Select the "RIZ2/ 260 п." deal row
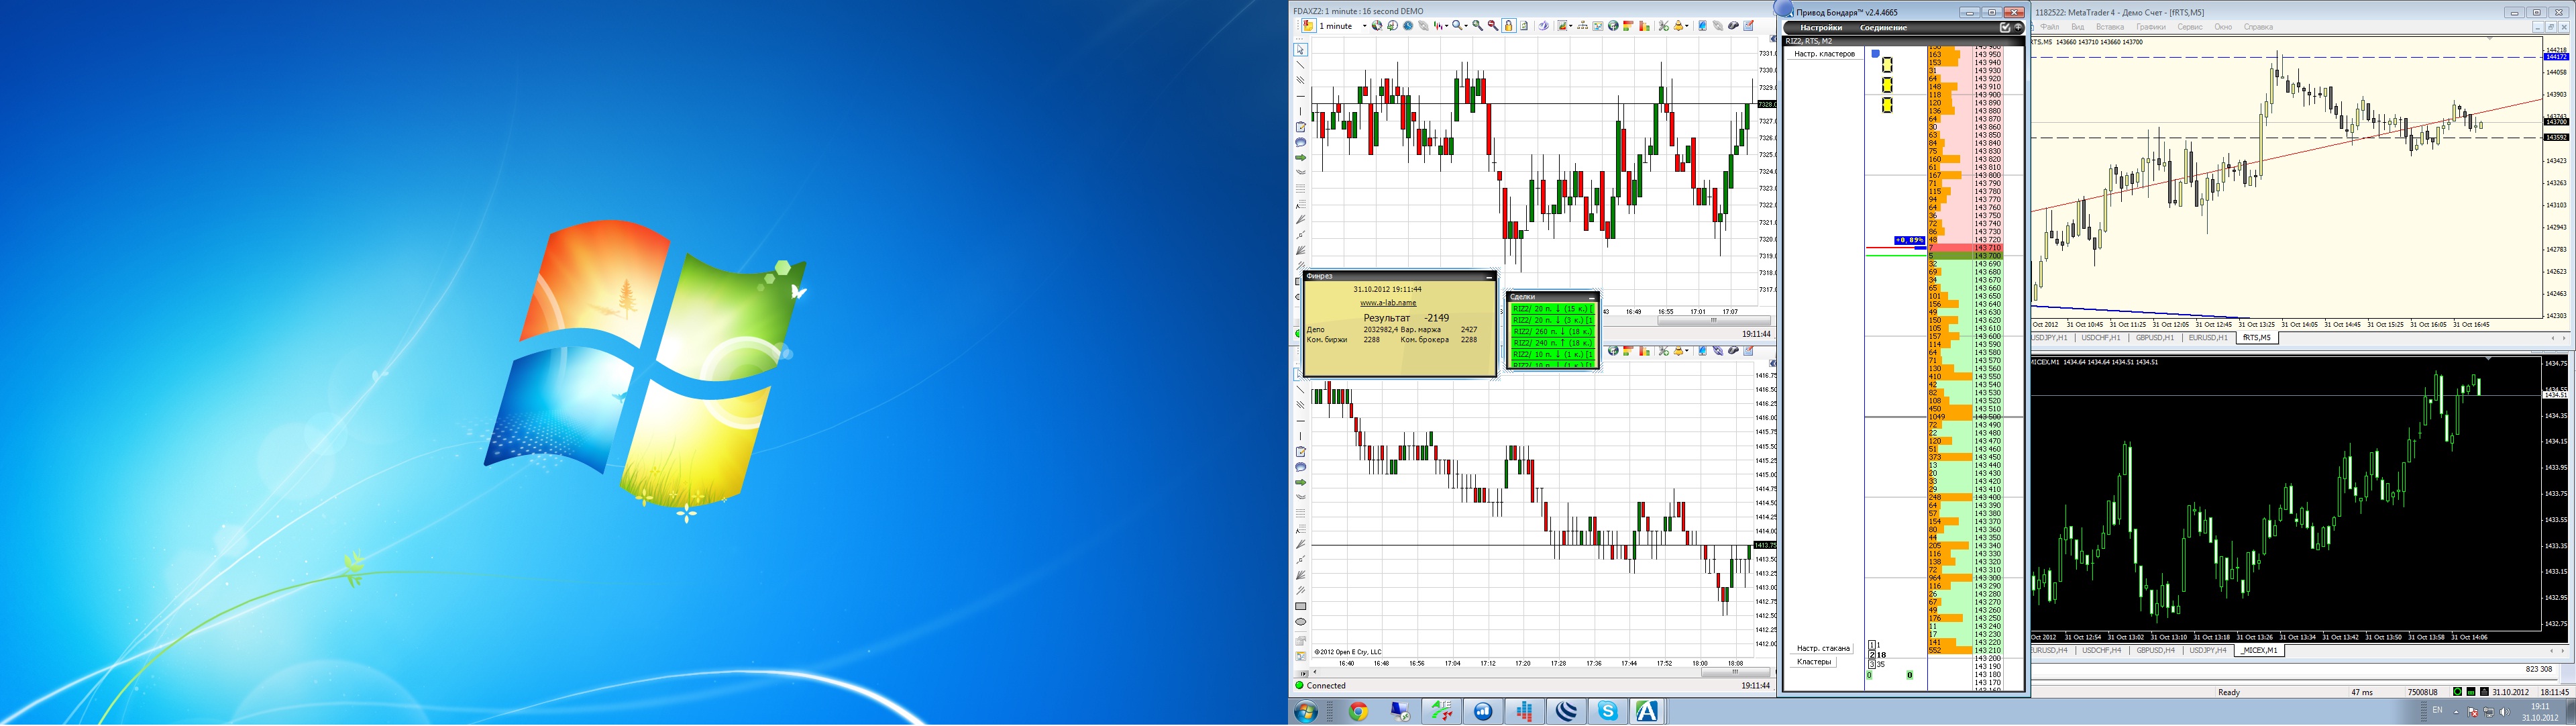This screenshot has height=726, width=2576. 1553,332
